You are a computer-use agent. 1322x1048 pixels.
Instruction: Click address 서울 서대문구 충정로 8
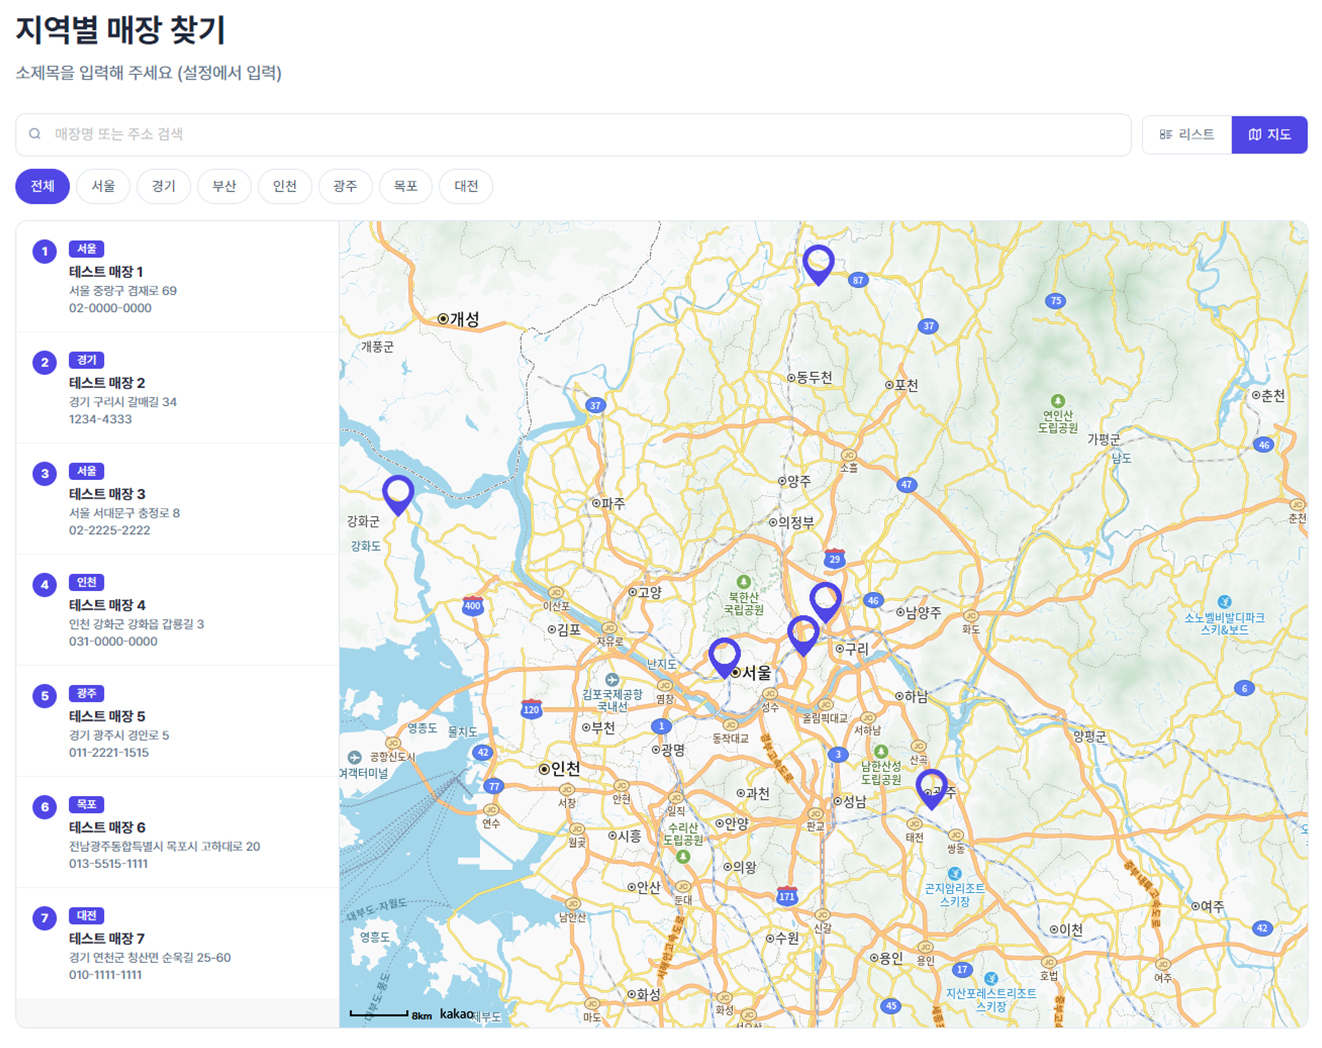pyautogui.click(x=125, y=513)
